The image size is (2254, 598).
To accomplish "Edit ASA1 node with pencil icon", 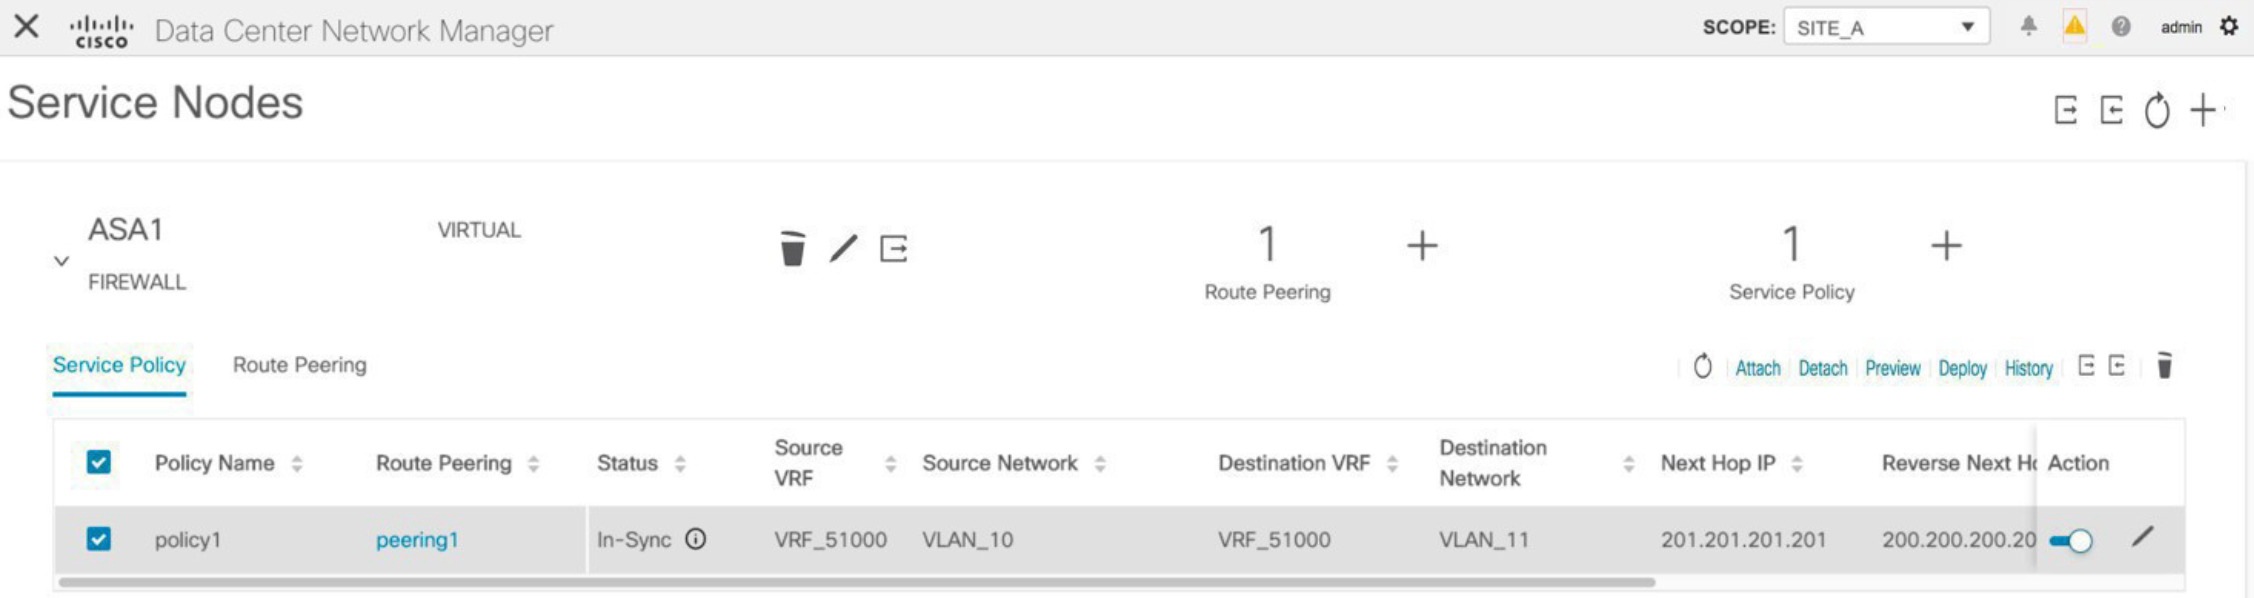I will 844,248.
